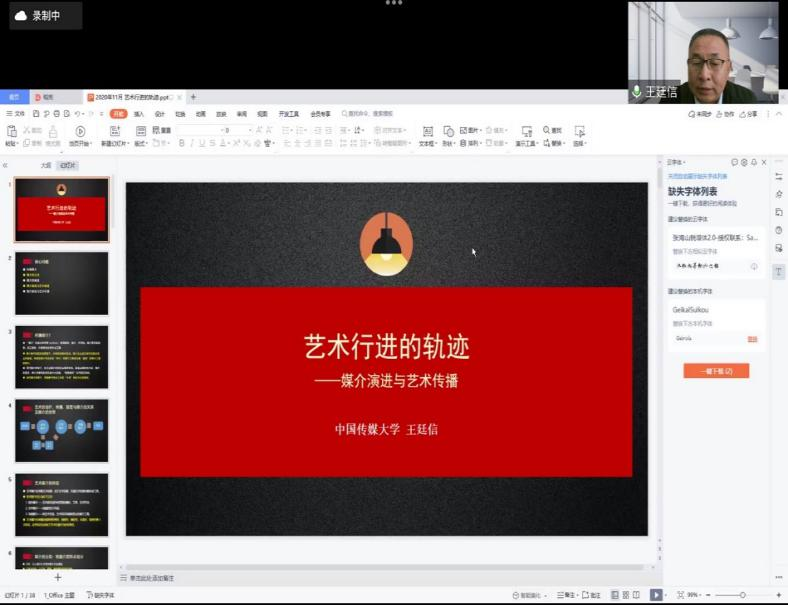The image size is (788, 605).
Task: Collapse the slide thumbnail panel with chevron
Action: 6,165
